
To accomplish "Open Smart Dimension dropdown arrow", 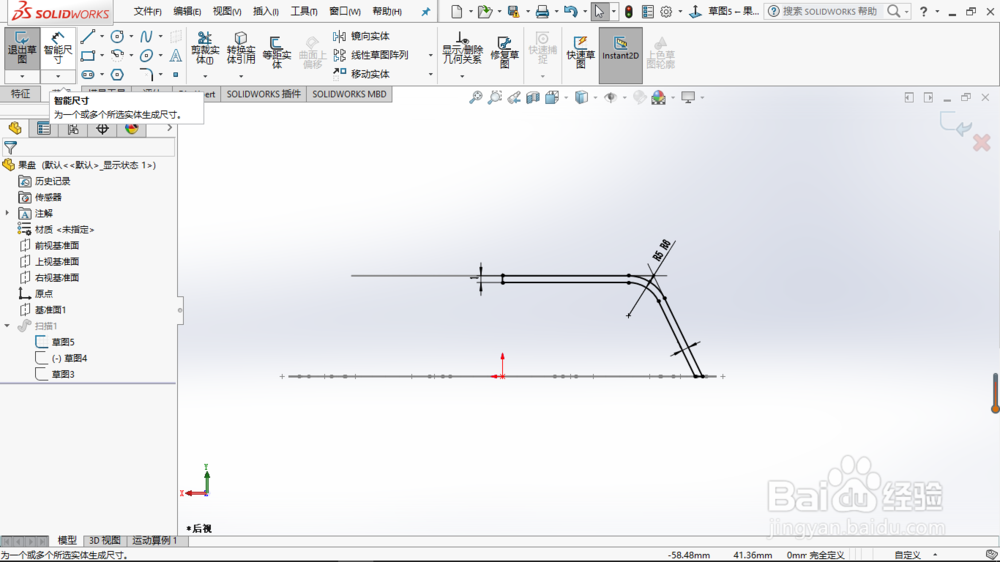I will (57, 77).
